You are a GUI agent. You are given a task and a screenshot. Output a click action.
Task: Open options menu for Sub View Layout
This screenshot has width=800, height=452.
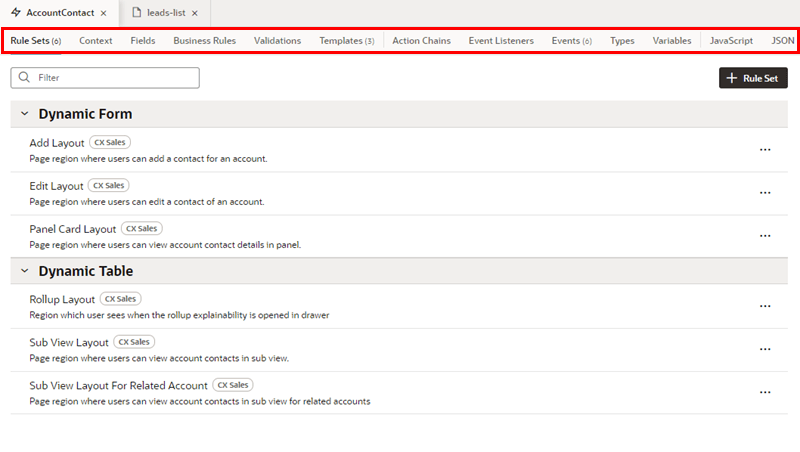click(x=765, y=349)
